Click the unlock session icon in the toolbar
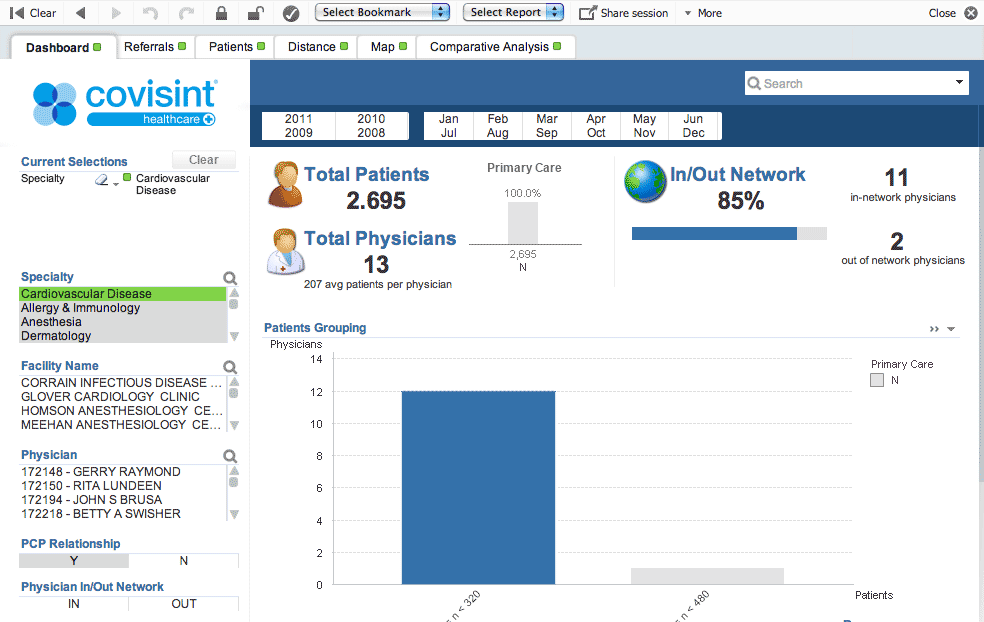The width and height of the screenshot is (984, 622). (256, 13)
